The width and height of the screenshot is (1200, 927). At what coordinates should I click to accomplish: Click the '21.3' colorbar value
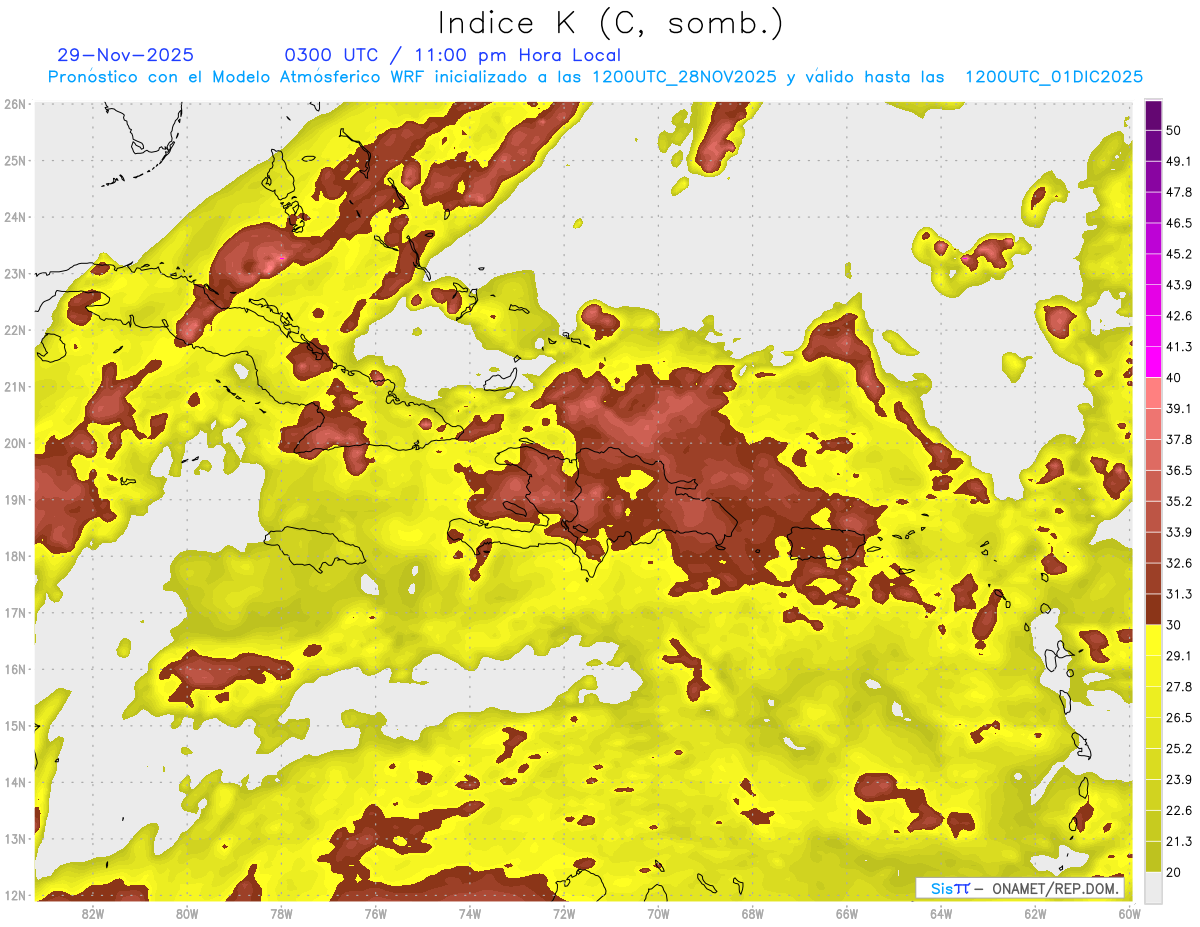pyautogui.click(x=1178, y=842)
